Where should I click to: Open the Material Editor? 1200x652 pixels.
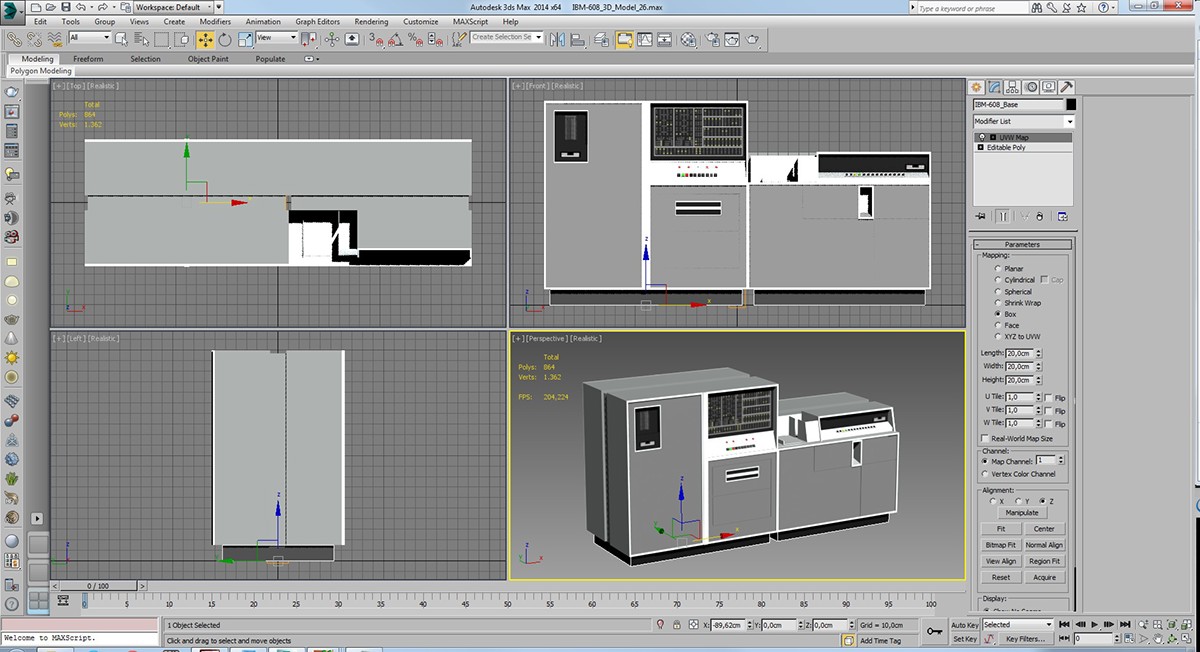point(687,39)
